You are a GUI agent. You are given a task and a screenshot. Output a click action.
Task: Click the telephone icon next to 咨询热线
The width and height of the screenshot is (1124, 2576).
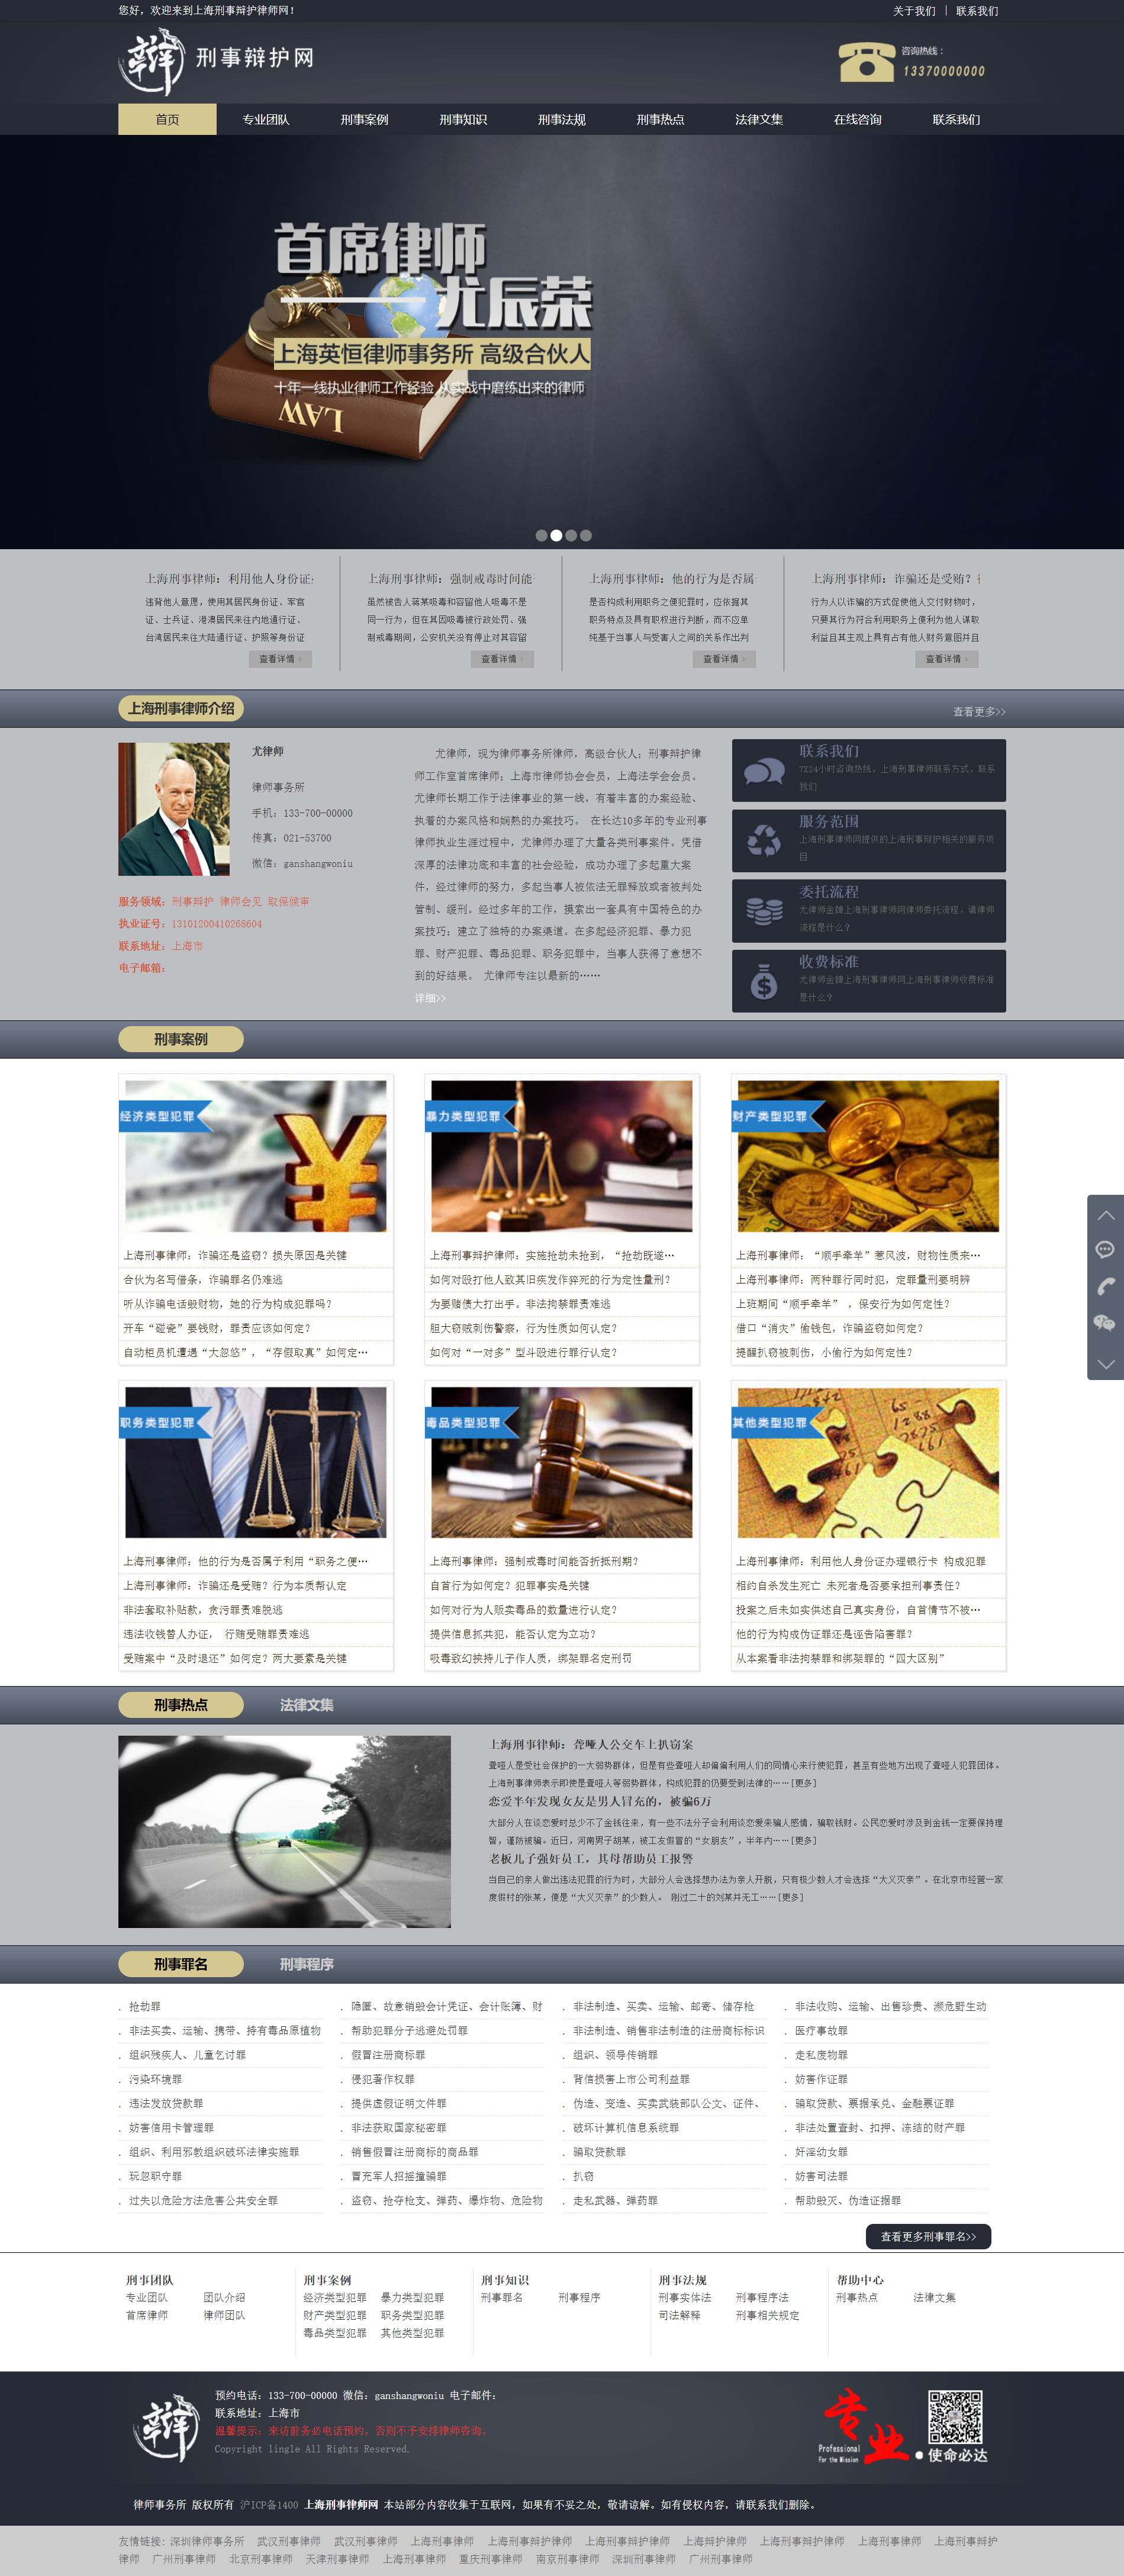[866, 62]
